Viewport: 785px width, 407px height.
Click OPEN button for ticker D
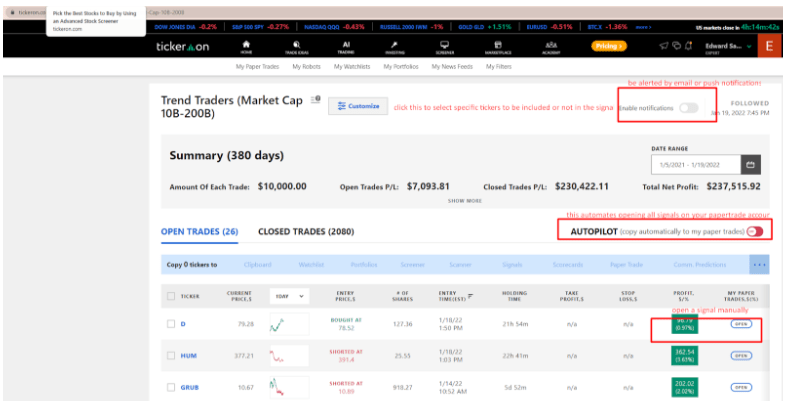click(741, 324)
